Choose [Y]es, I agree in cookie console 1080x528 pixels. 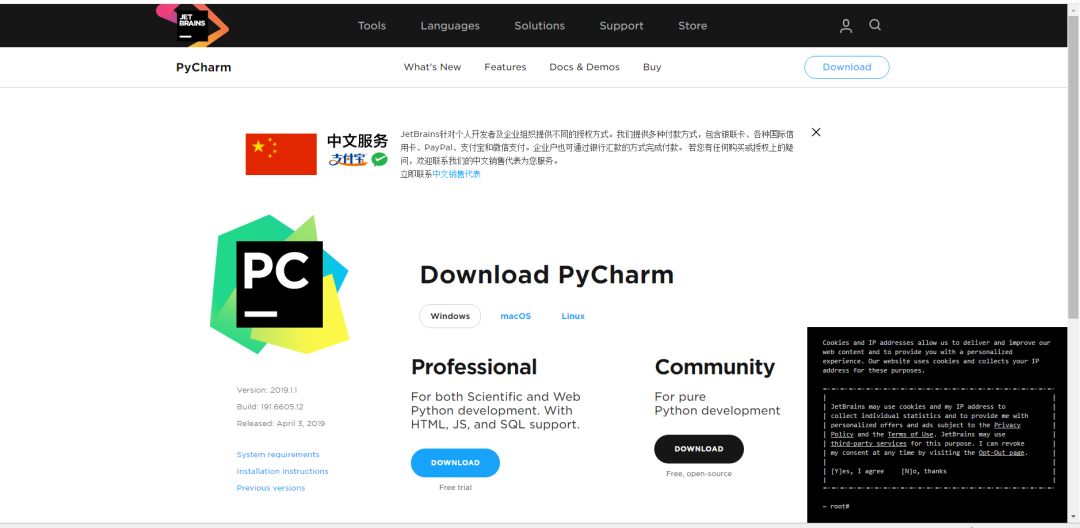[x=858, y=472]
